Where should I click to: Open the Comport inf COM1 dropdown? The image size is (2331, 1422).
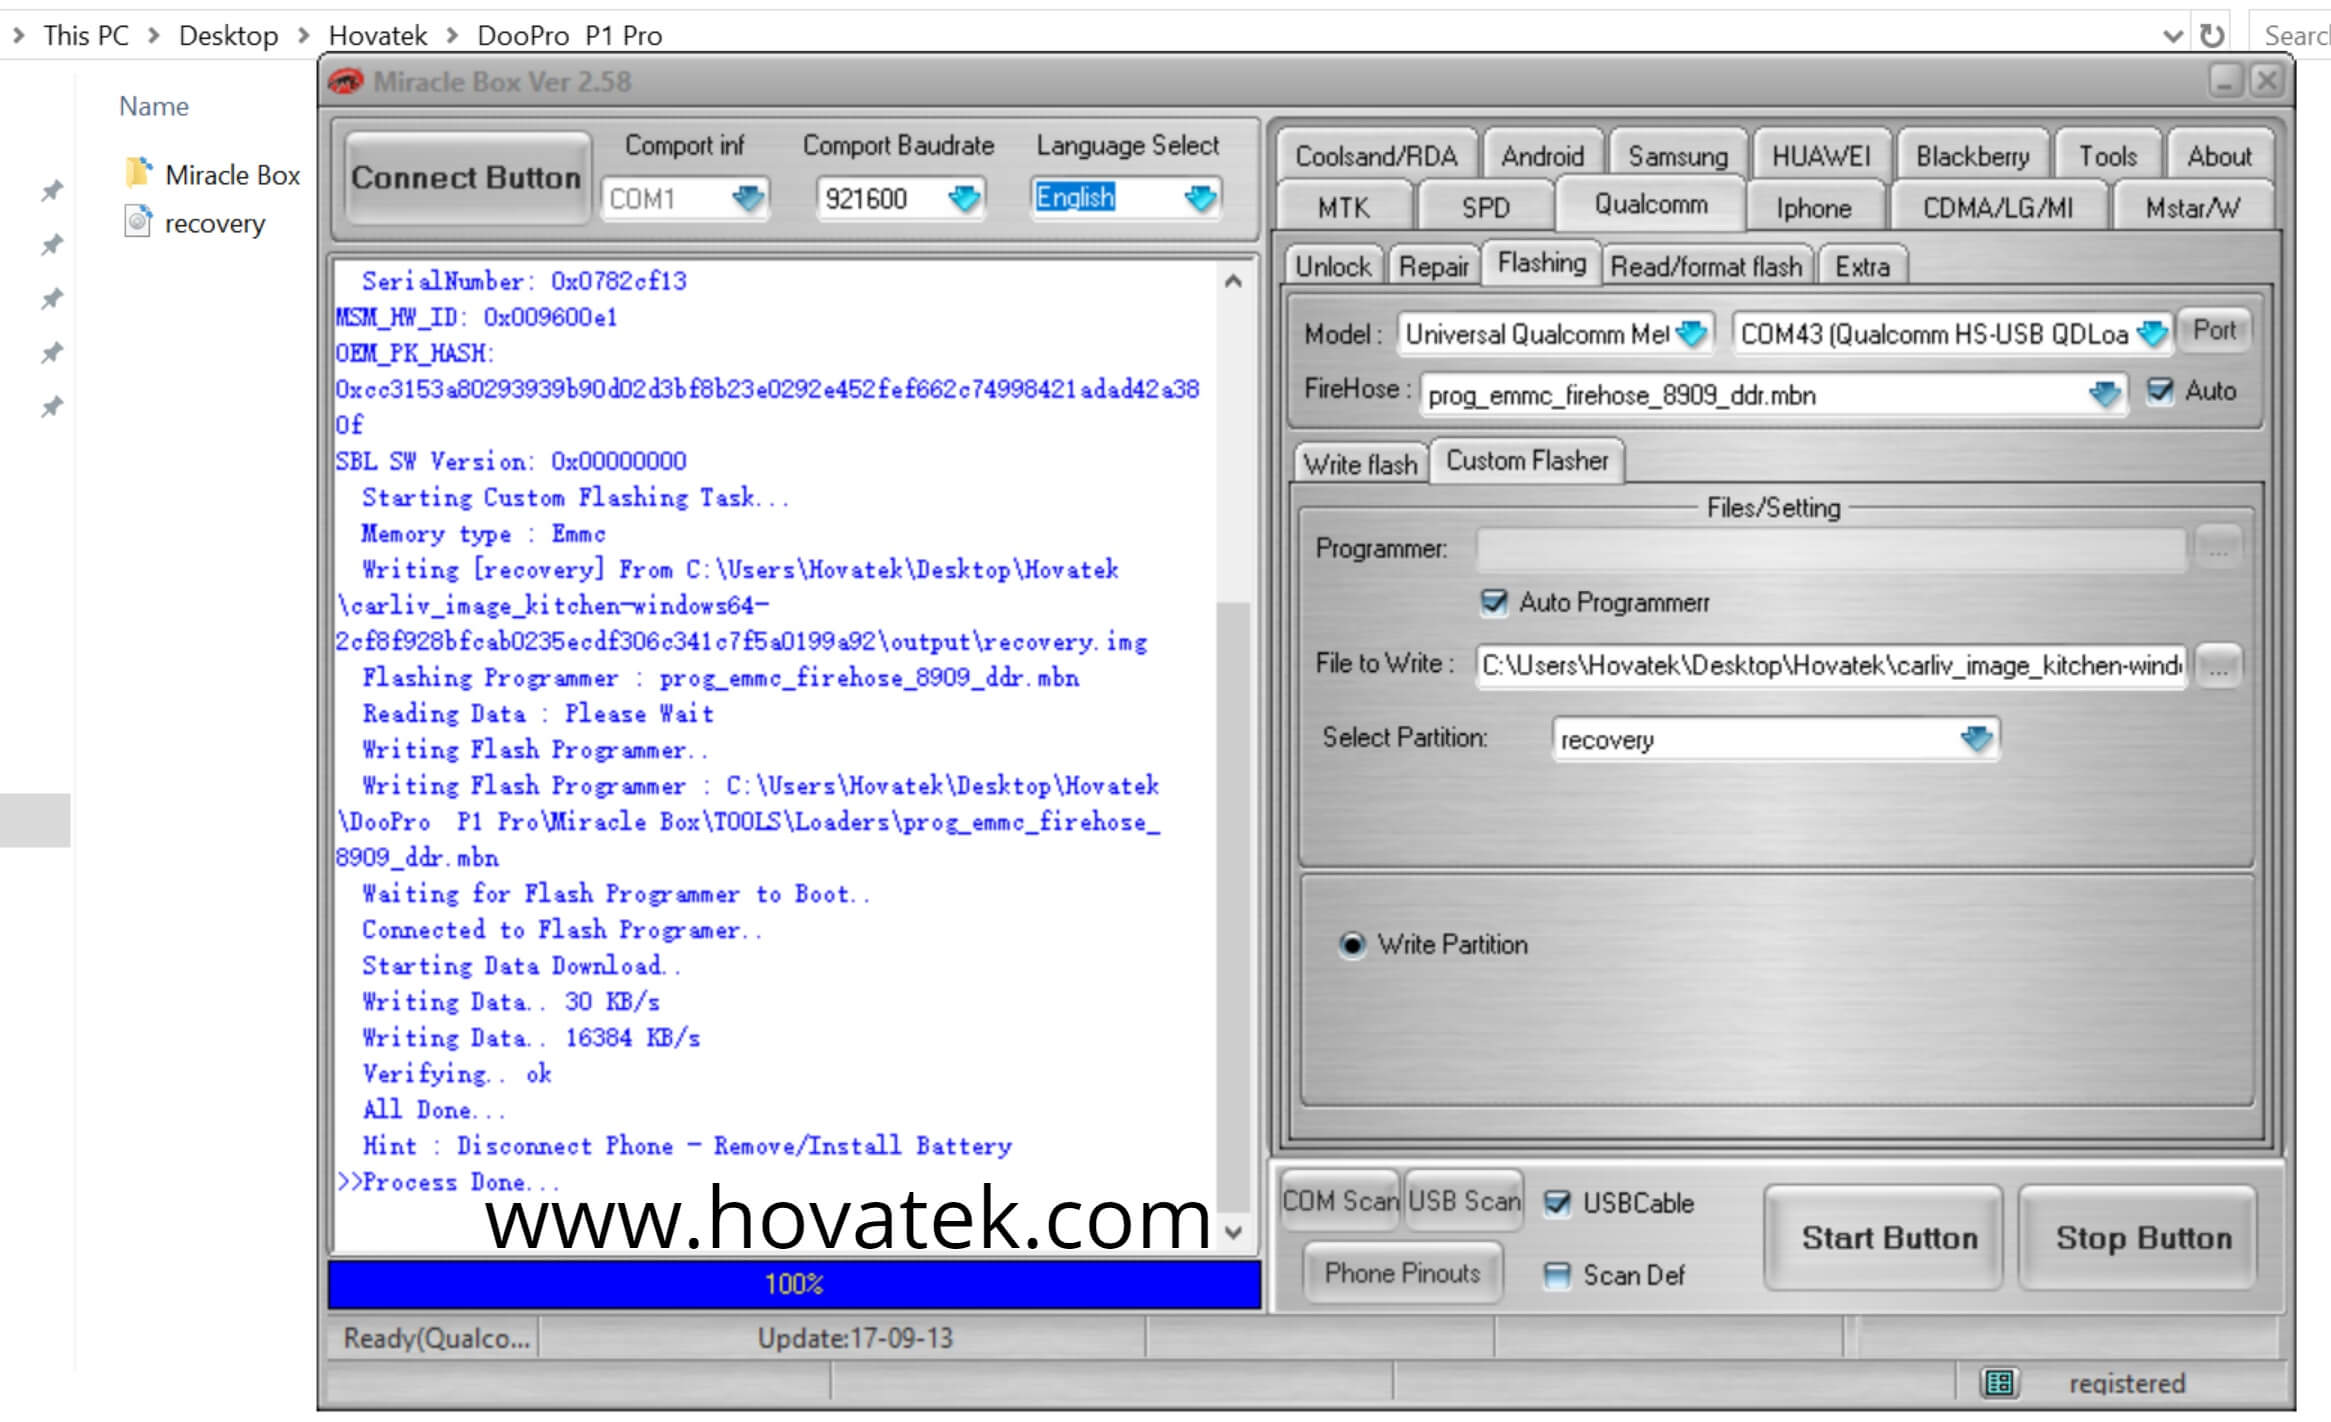click(747, 198)
